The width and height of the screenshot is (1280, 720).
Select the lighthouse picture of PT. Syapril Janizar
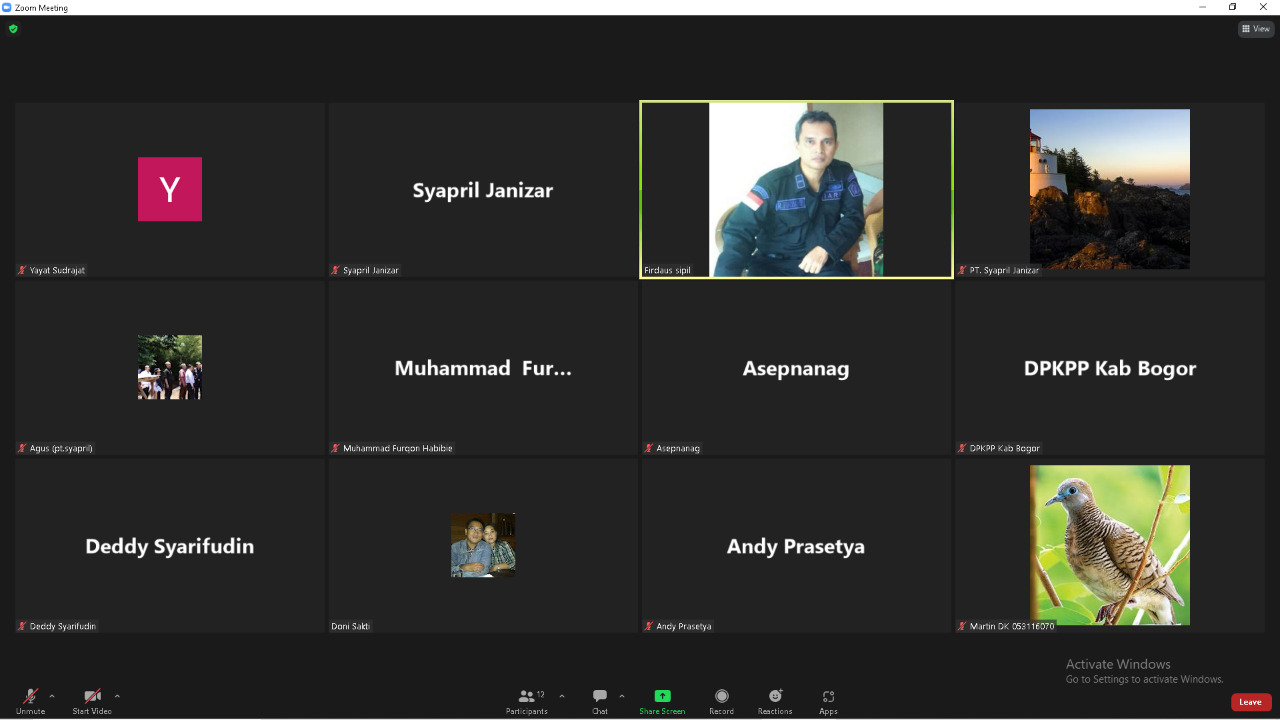coord(1110,189)
